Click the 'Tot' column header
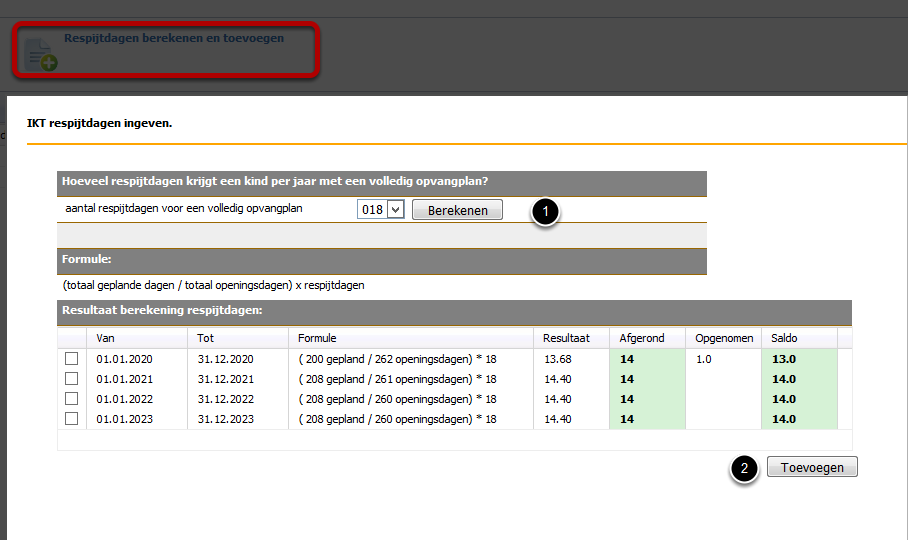The width and height of the screenshot is (908, 540). tap(206, 338)
